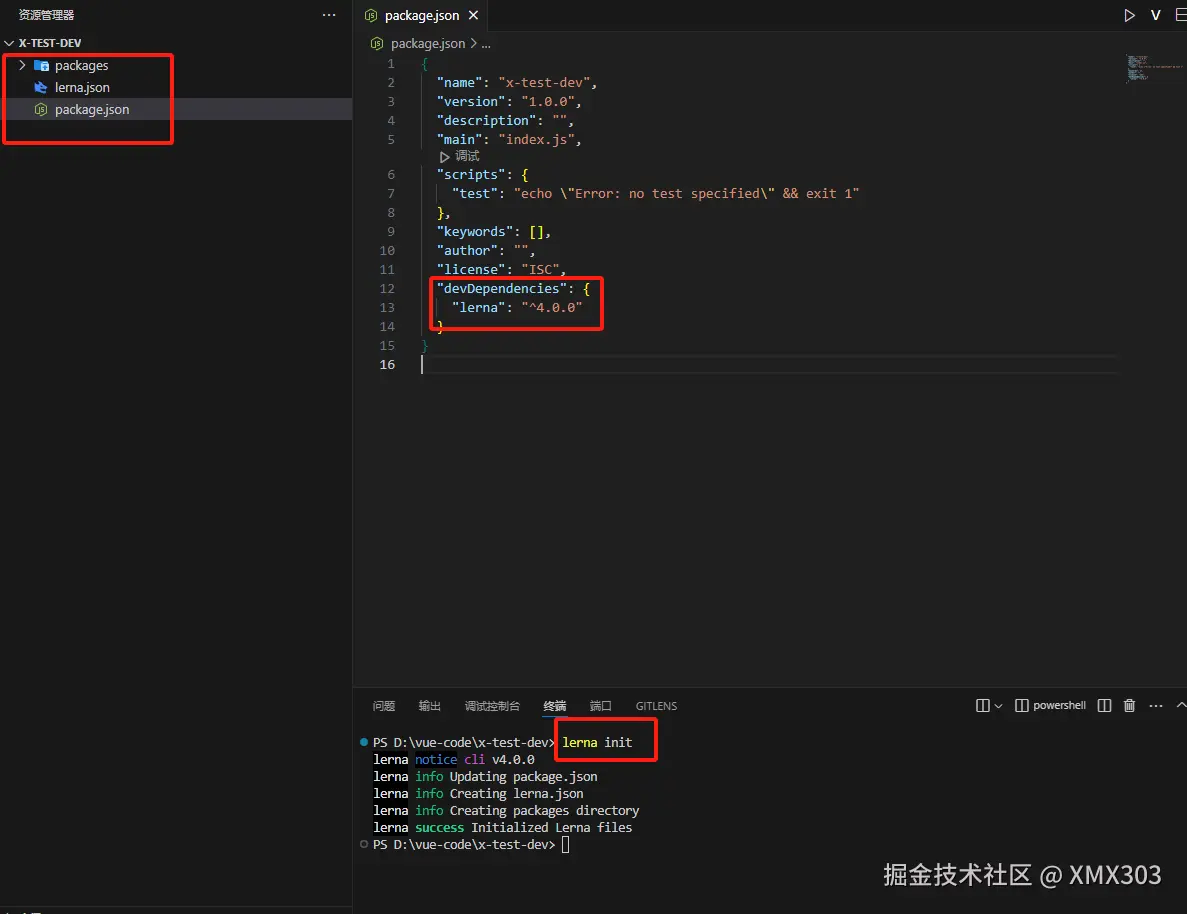Viewport: 1187px width, 914px height.
Task: Click the breadcrumb ellipsis after package.json
Action: click(x=486, y=44)
